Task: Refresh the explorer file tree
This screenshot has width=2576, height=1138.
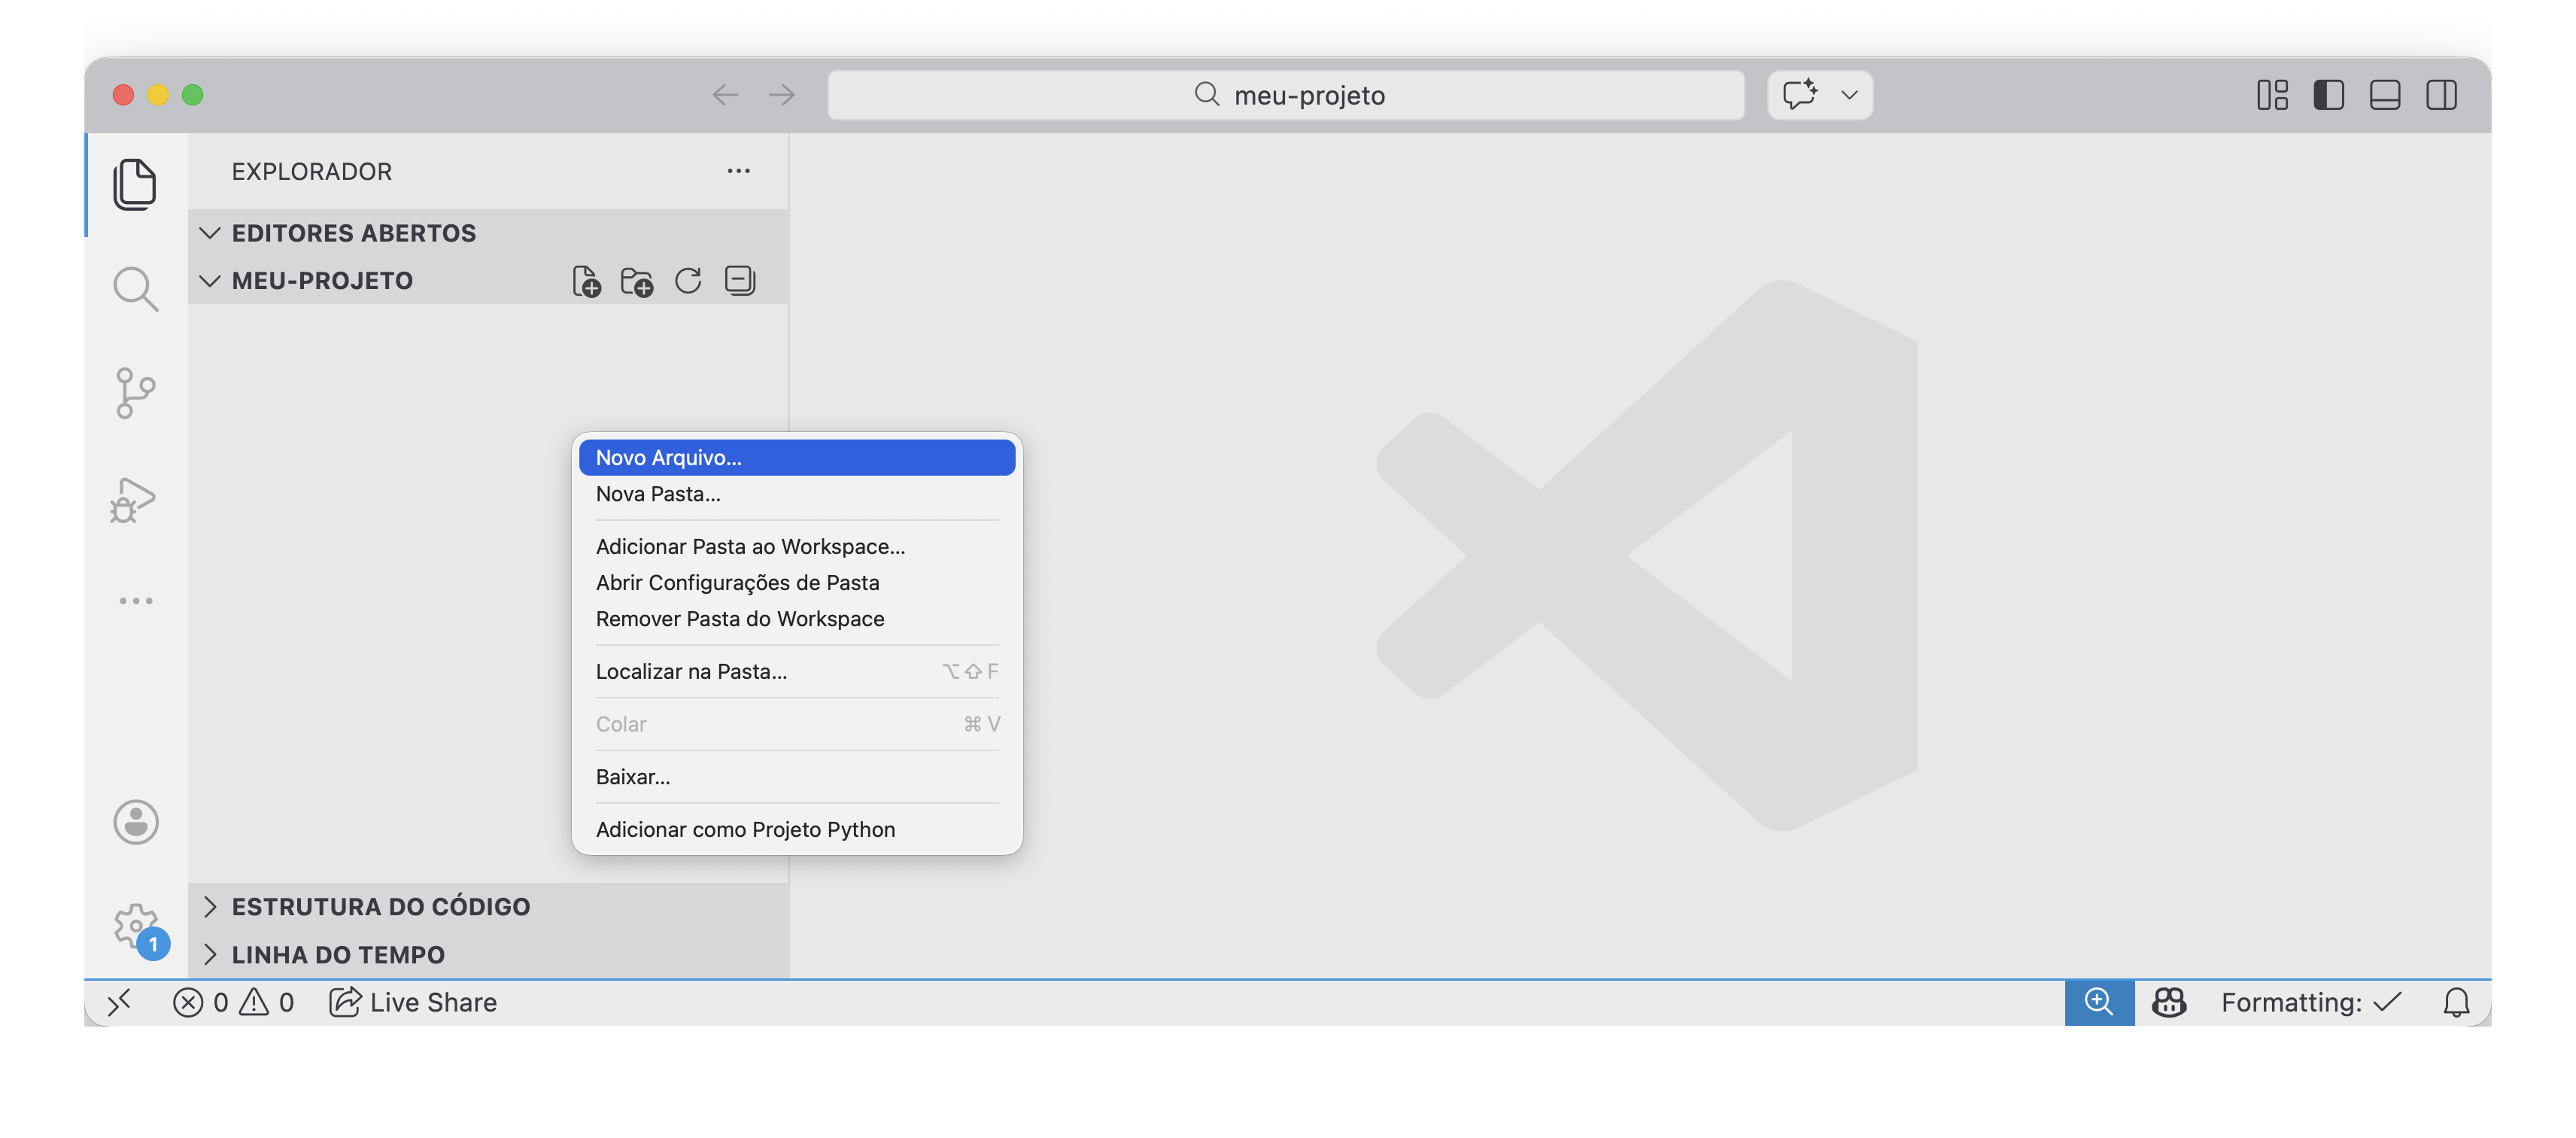Action: click(688, 281)
